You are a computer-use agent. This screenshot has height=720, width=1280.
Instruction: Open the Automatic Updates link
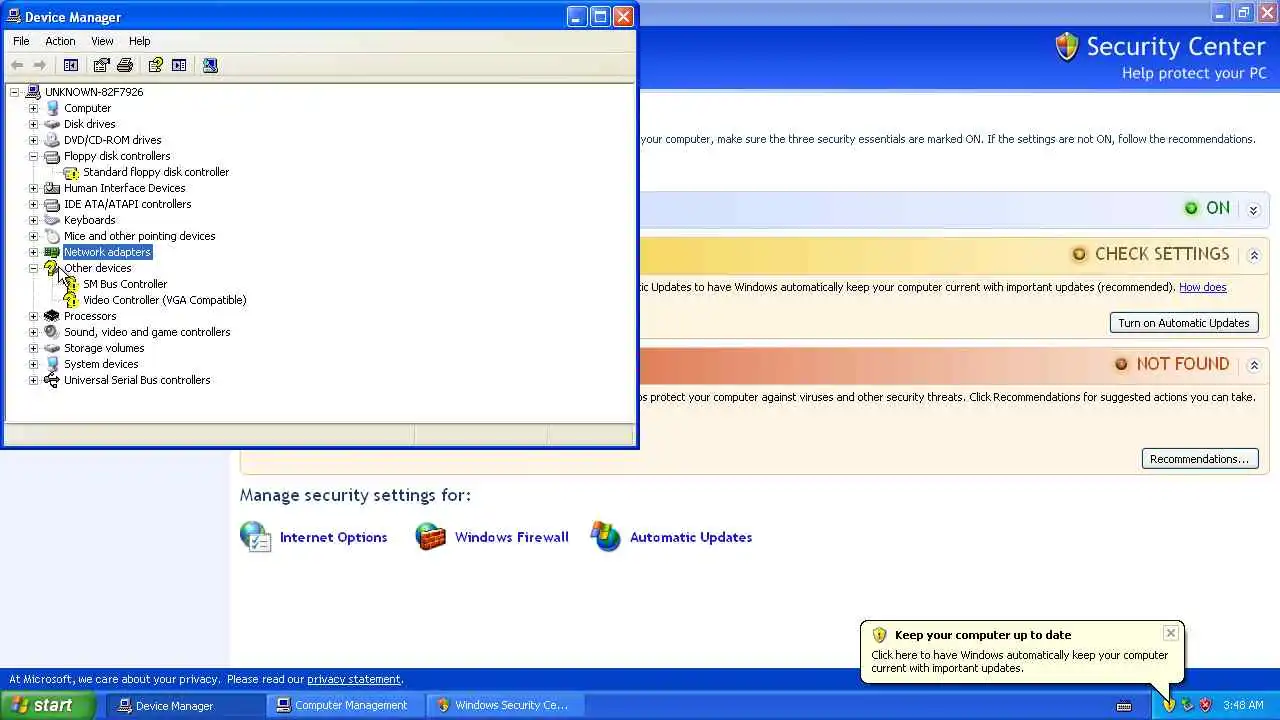point(690,537)
